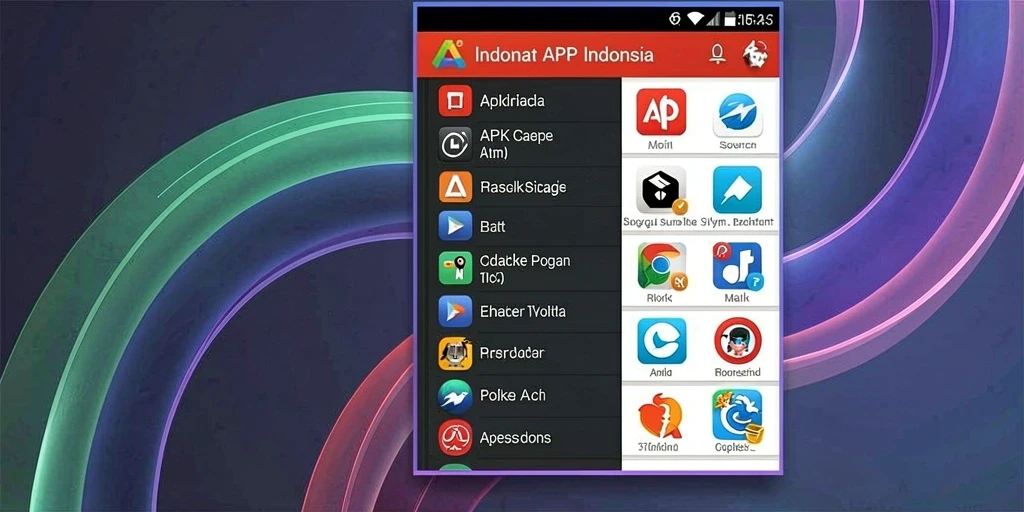Open the light-blue arrow Slym app tile
Viewport: 1024px width, 512px height.
pos(737,189)
